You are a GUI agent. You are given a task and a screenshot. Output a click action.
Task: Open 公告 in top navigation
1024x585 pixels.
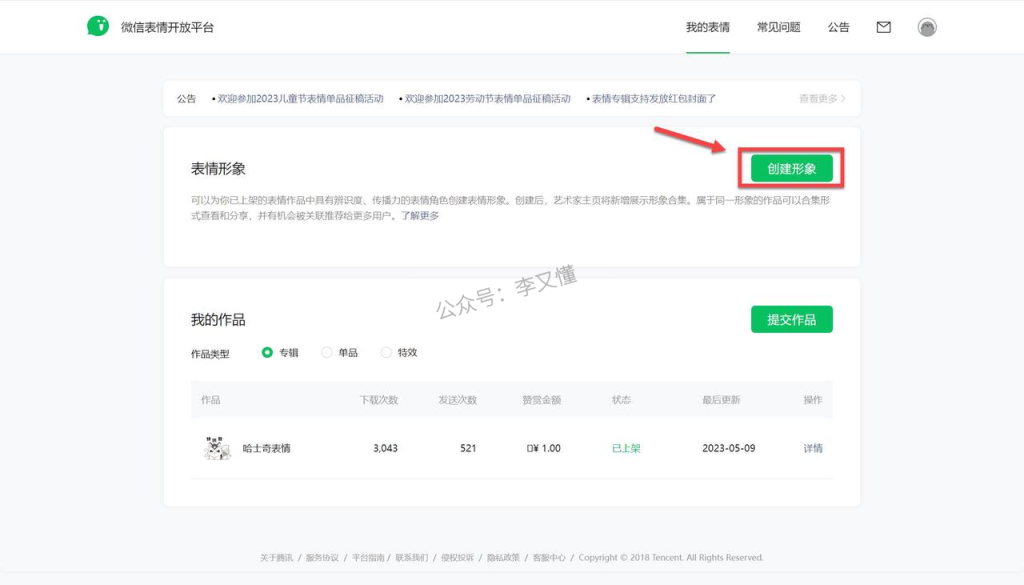click(838, 27)
